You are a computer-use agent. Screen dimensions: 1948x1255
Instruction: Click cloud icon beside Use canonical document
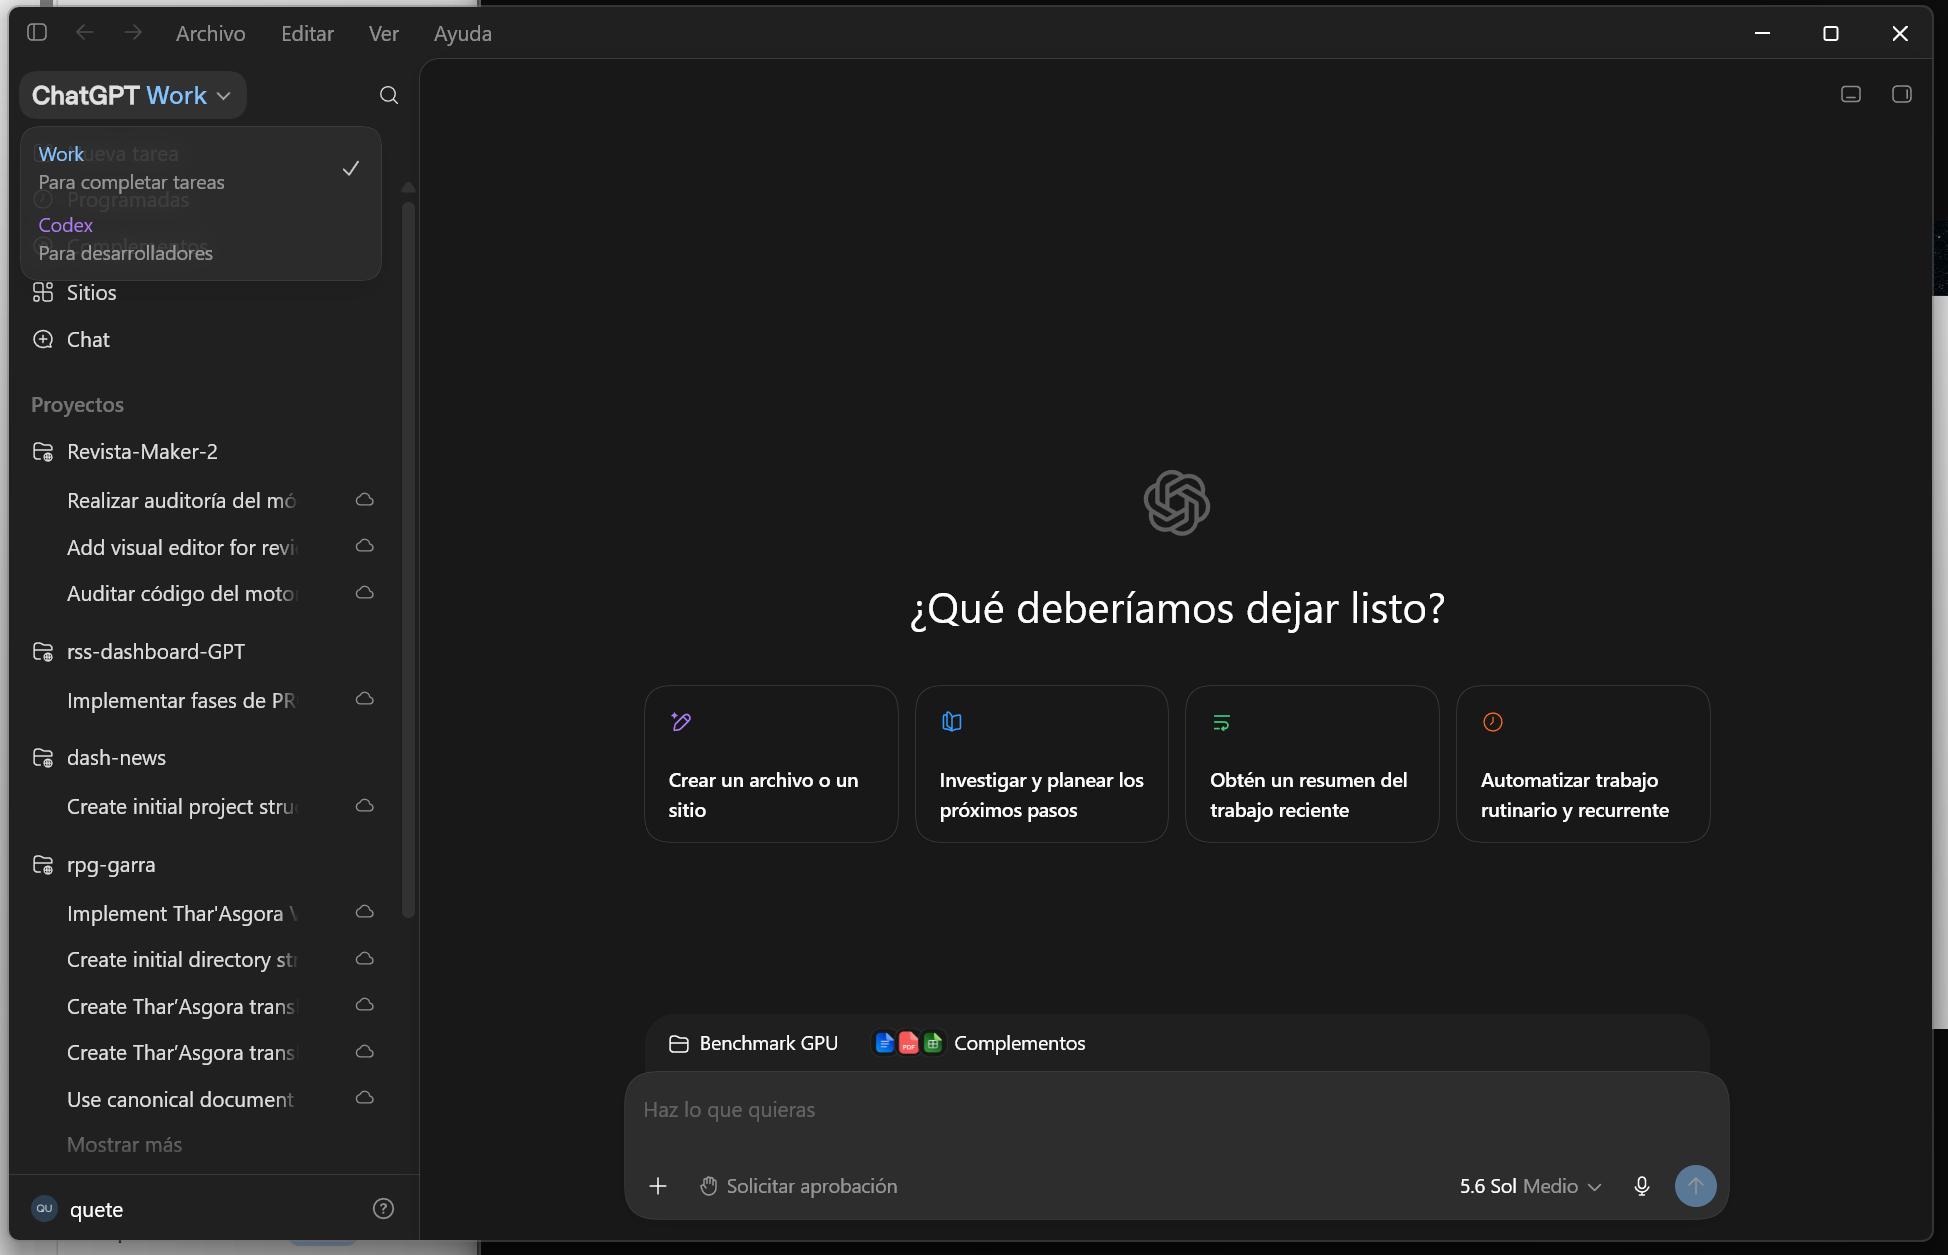tap(365, 1098)
